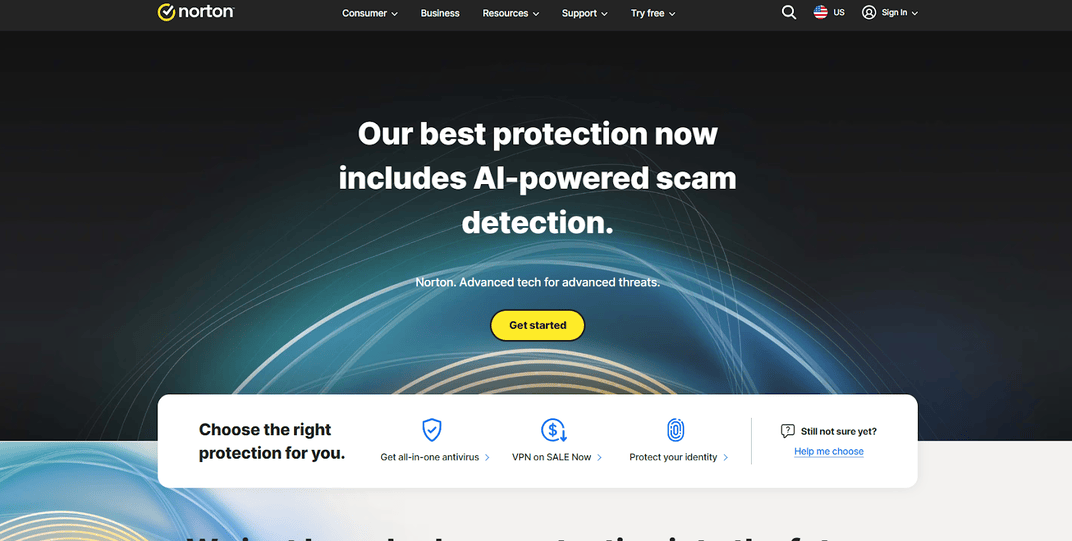Open the Try free dropdown
The height and width of the screenshot is (541, 1072).
click(653, 13)
